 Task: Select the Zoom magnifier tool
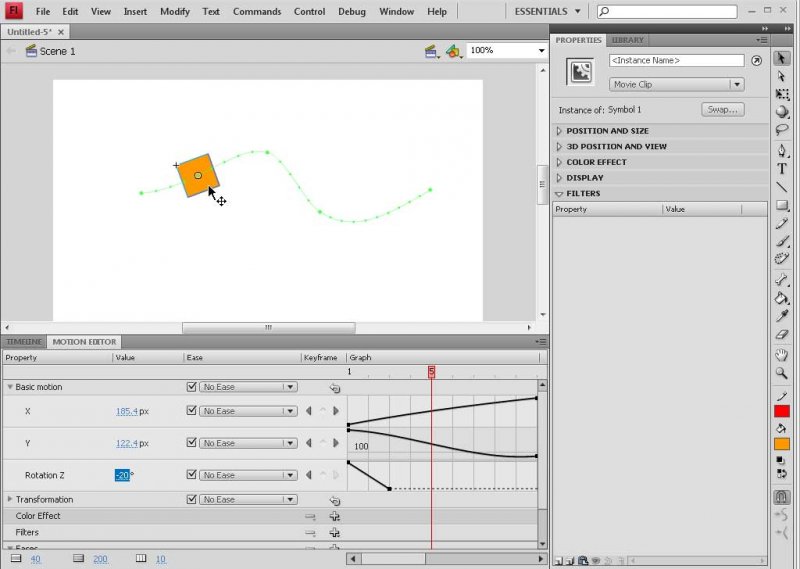782,373
